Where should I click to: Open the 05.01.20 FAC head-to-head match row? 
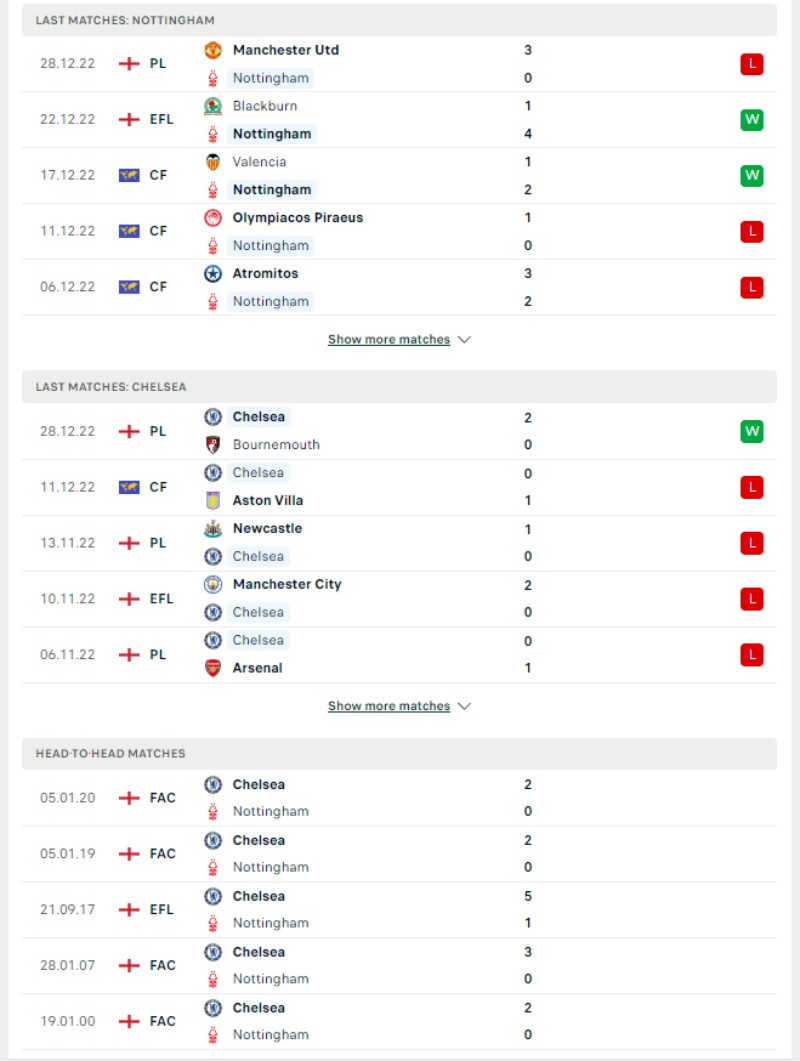[399, 798]
